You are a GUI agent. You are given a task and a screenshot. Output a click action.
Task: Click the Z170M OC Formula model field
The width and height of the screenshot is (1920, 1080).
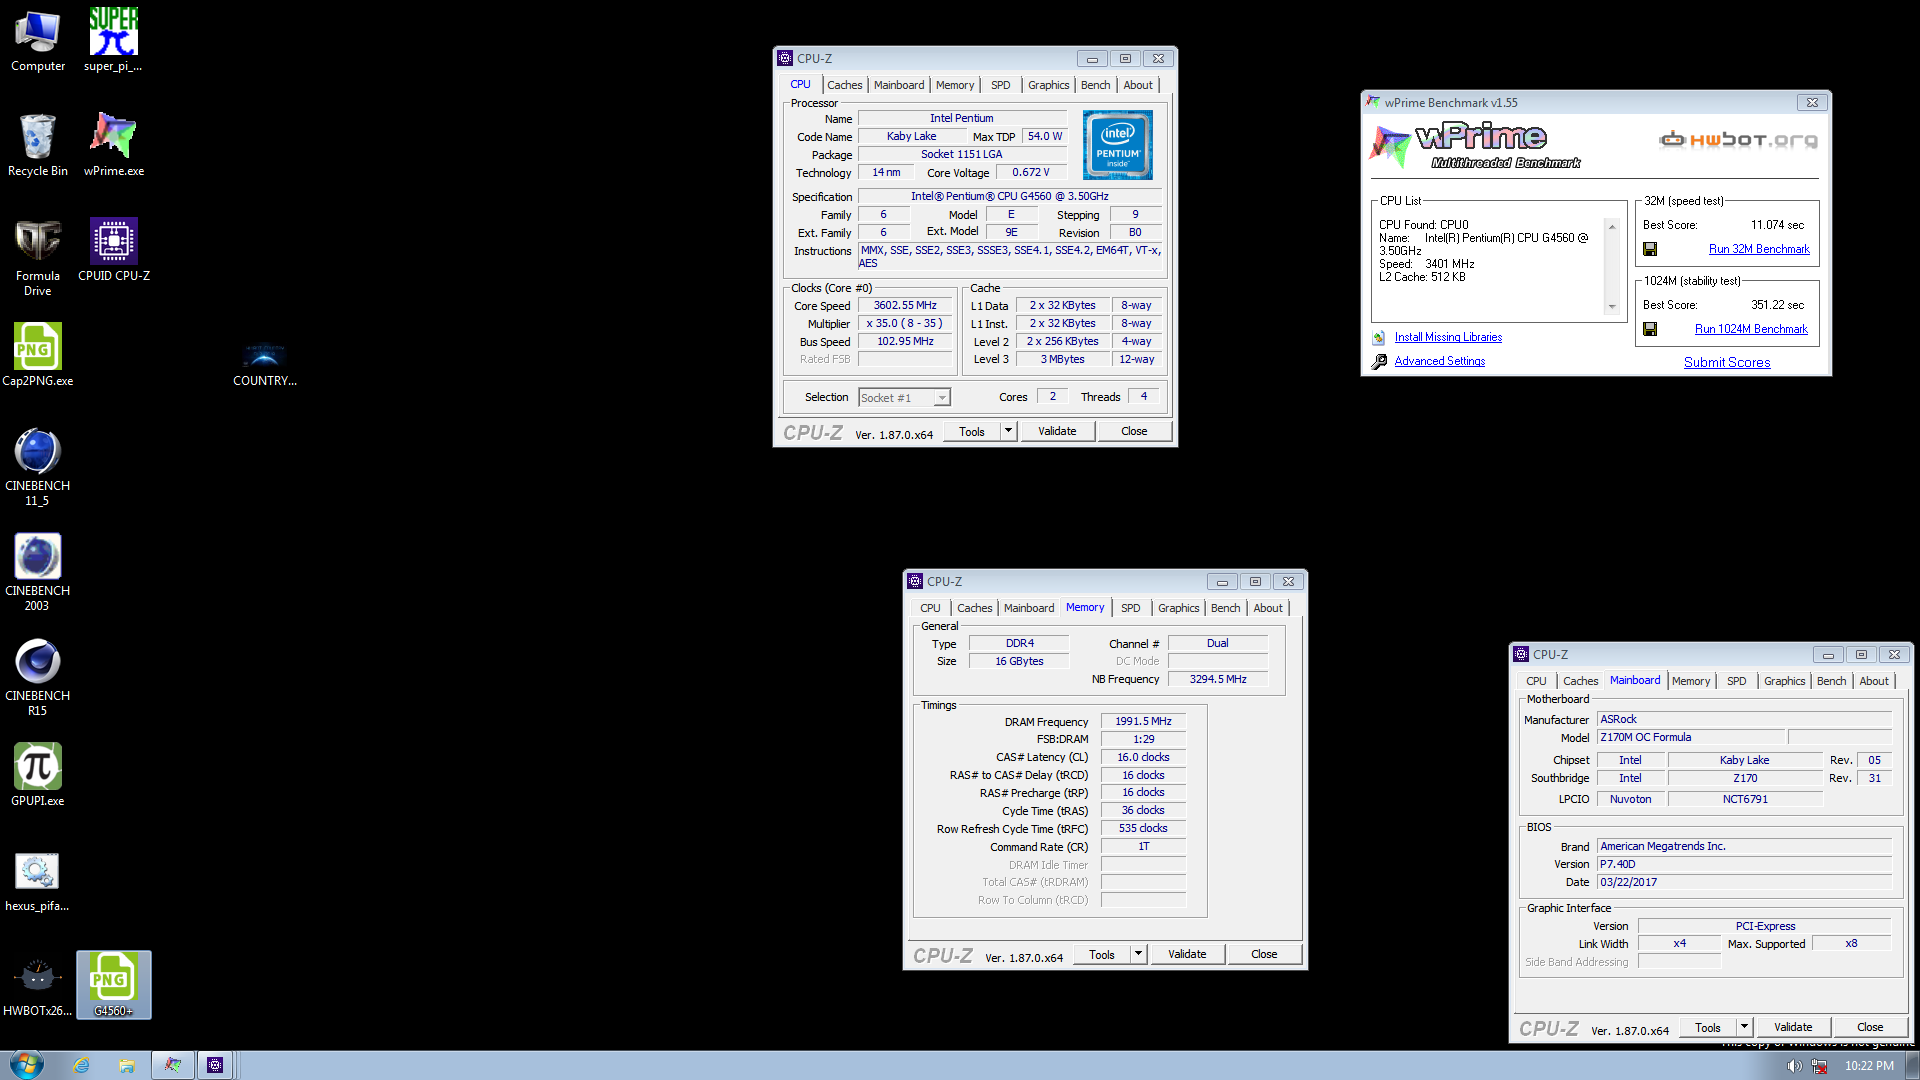pos(1690,737)
